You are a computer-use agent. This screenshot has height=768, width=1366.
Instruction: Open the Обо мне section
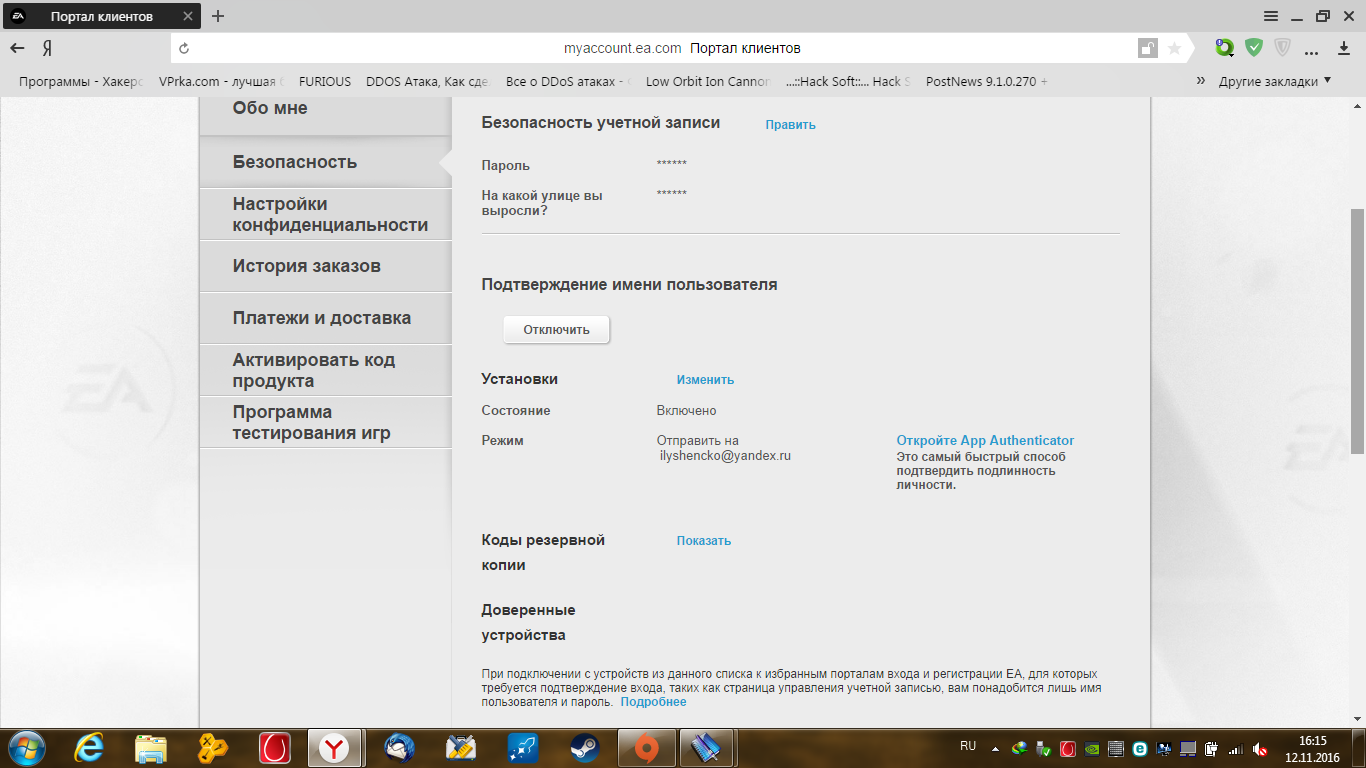pos(326,113)
